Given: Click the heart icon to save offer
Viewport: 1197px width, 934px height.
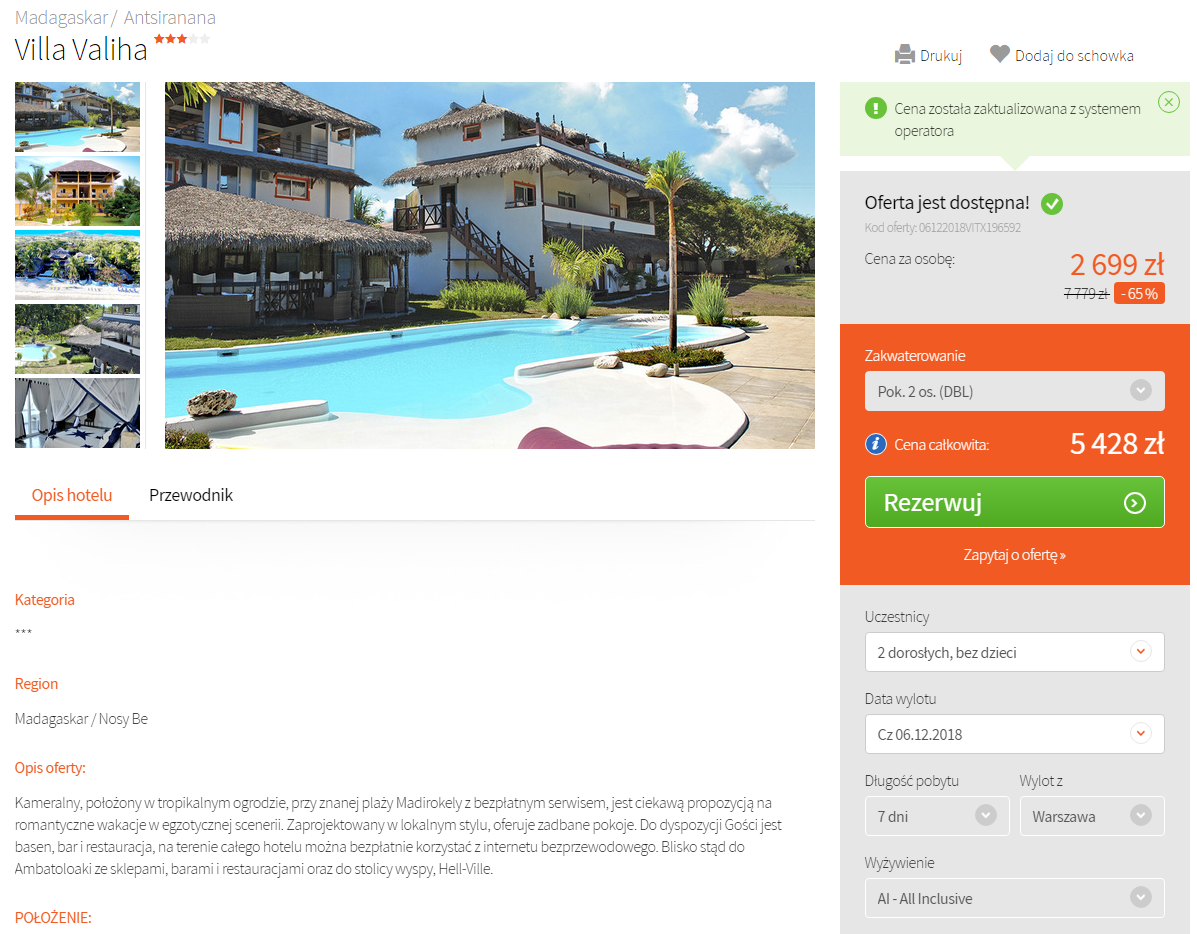Looking at the screenshot, I should (999, 54).
